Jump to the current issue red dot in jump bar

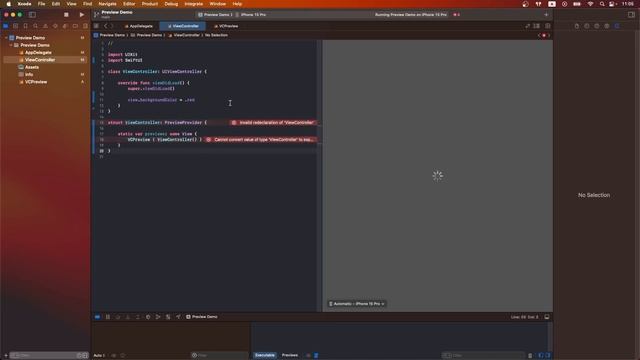[544, 35]
